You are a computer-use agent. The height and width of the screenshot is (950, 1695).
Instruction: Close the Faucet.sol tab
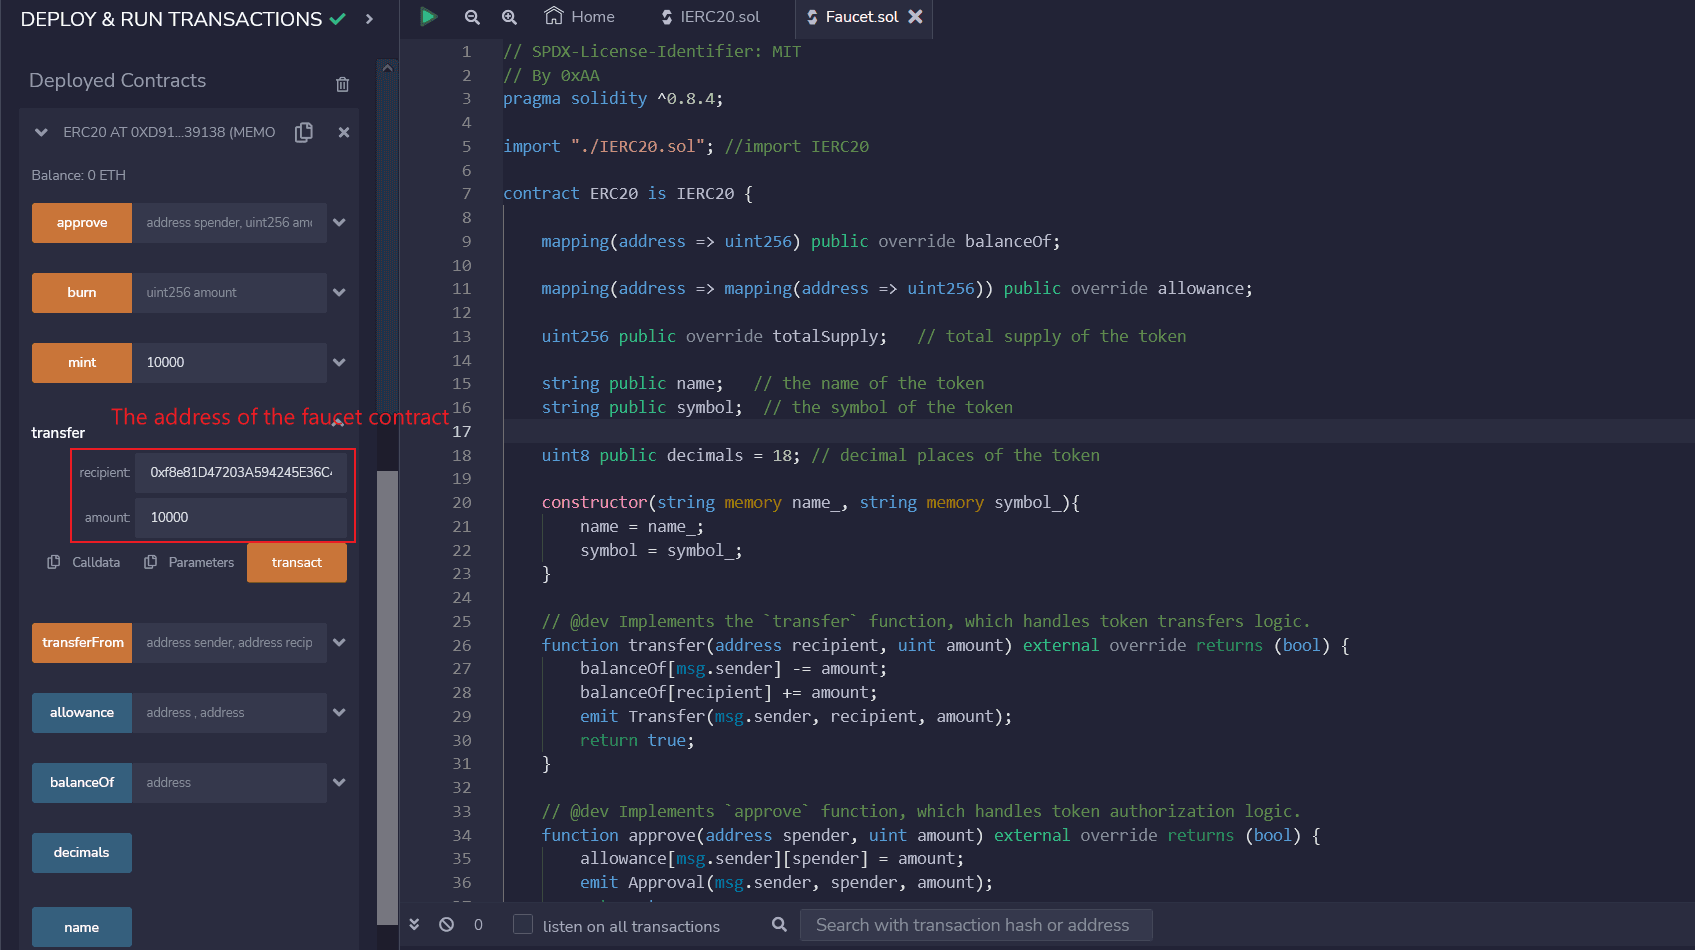pyautogui.click(x=915, y=17)
